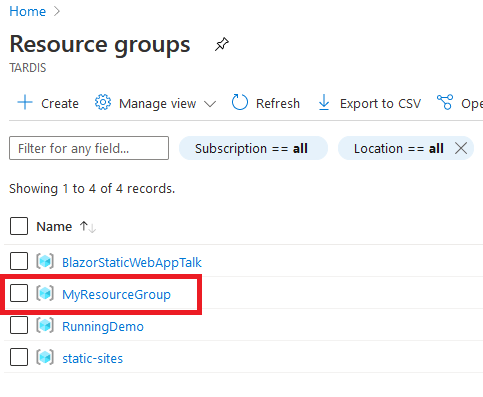Toggle sort arrows next to Name
This screenshot has height=397, width=483.
88,227
